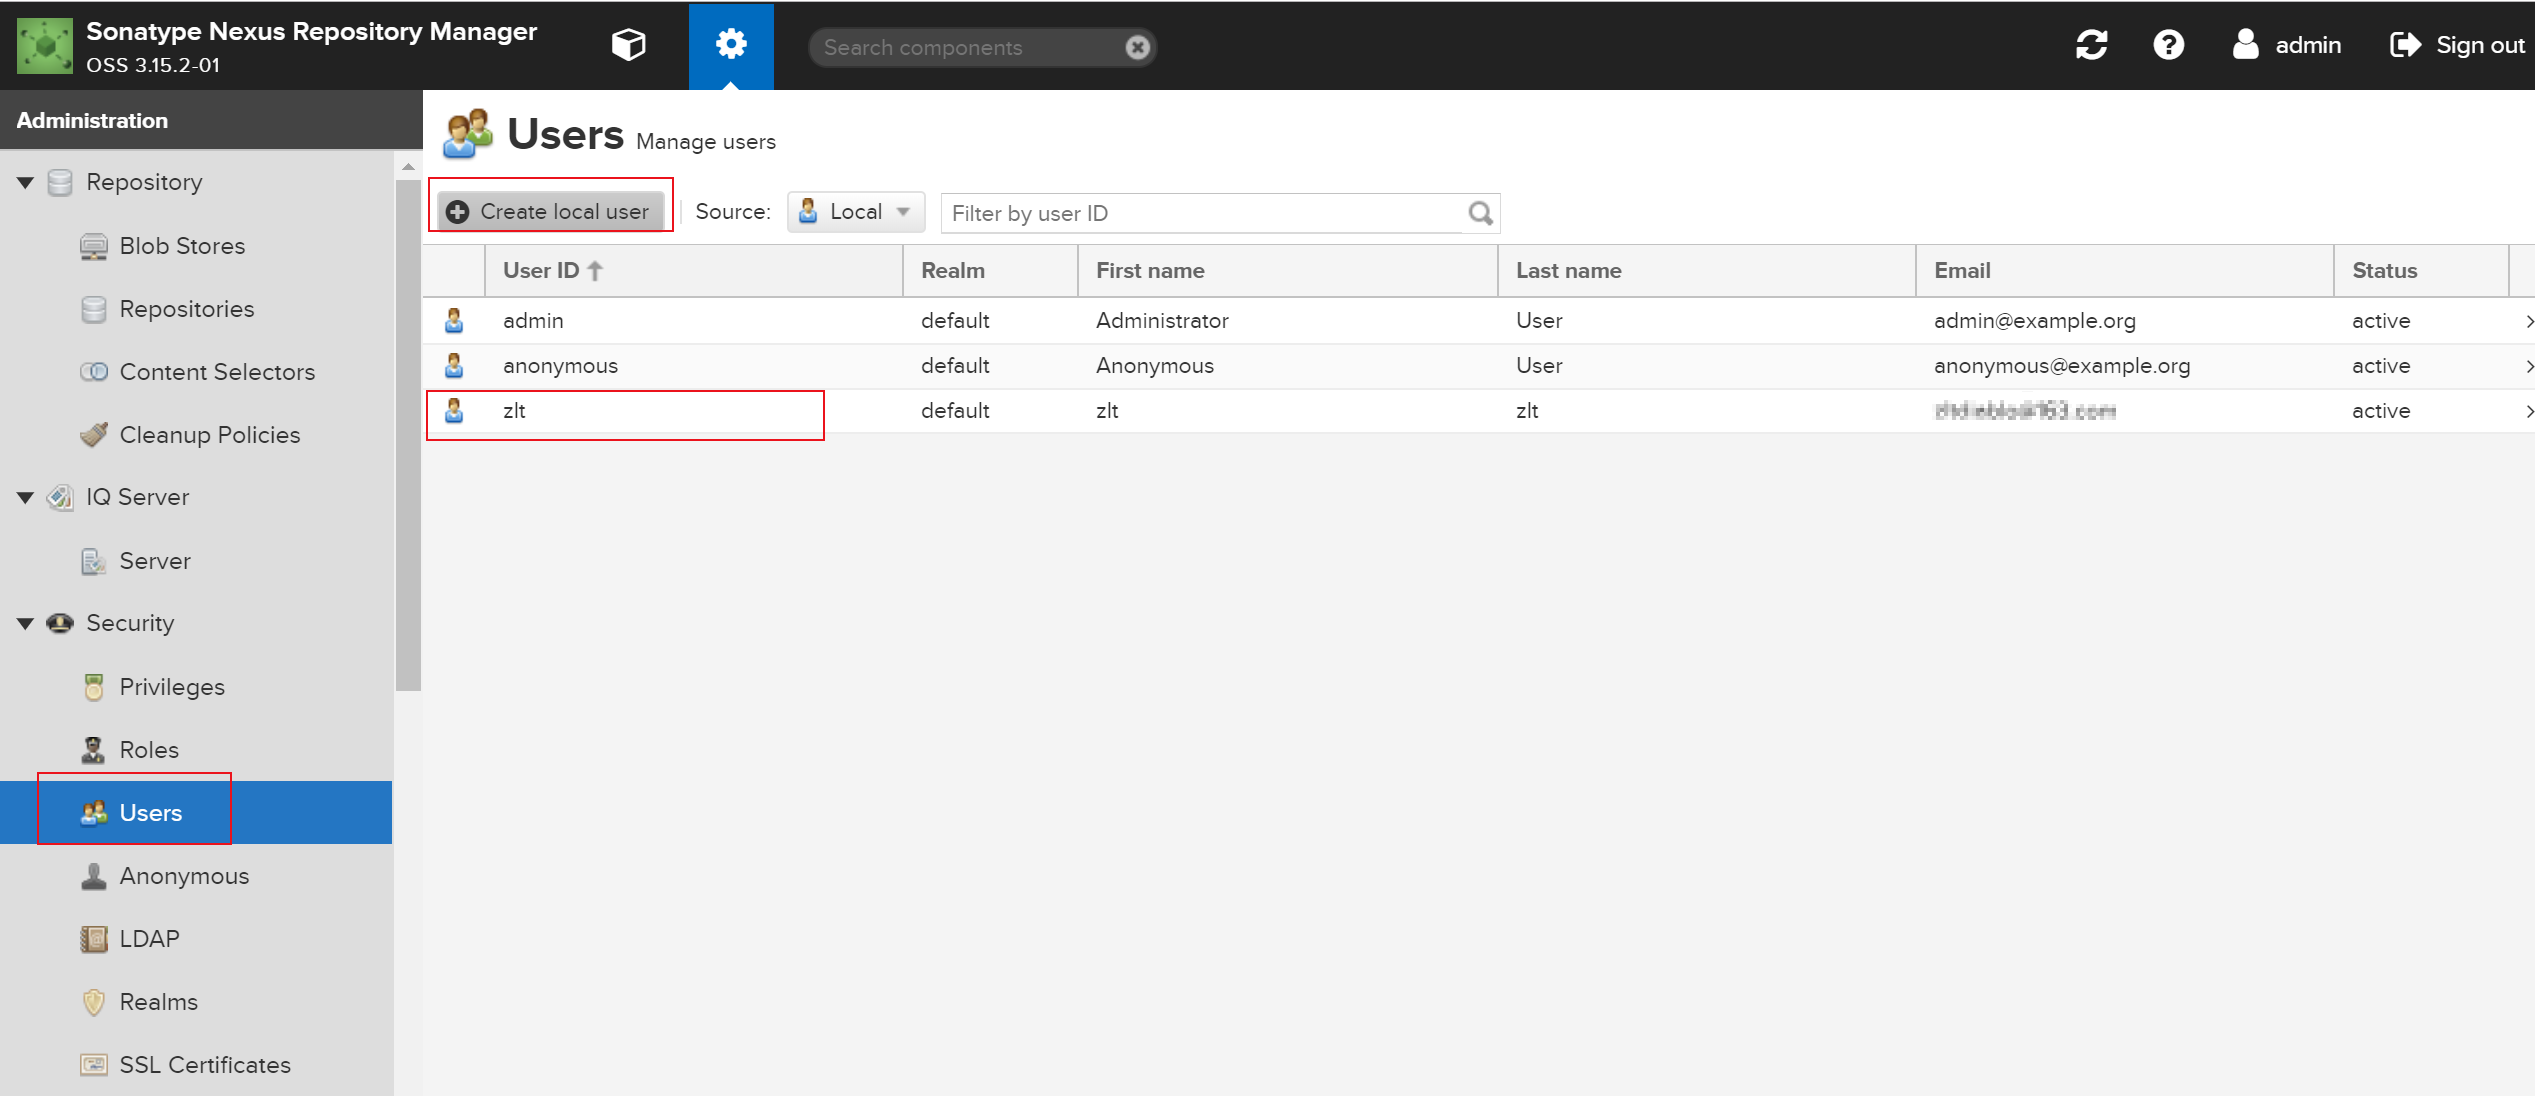Open Privileges page
Image resolution: width=2535 pixels, height=1096 pixels.
172,687
